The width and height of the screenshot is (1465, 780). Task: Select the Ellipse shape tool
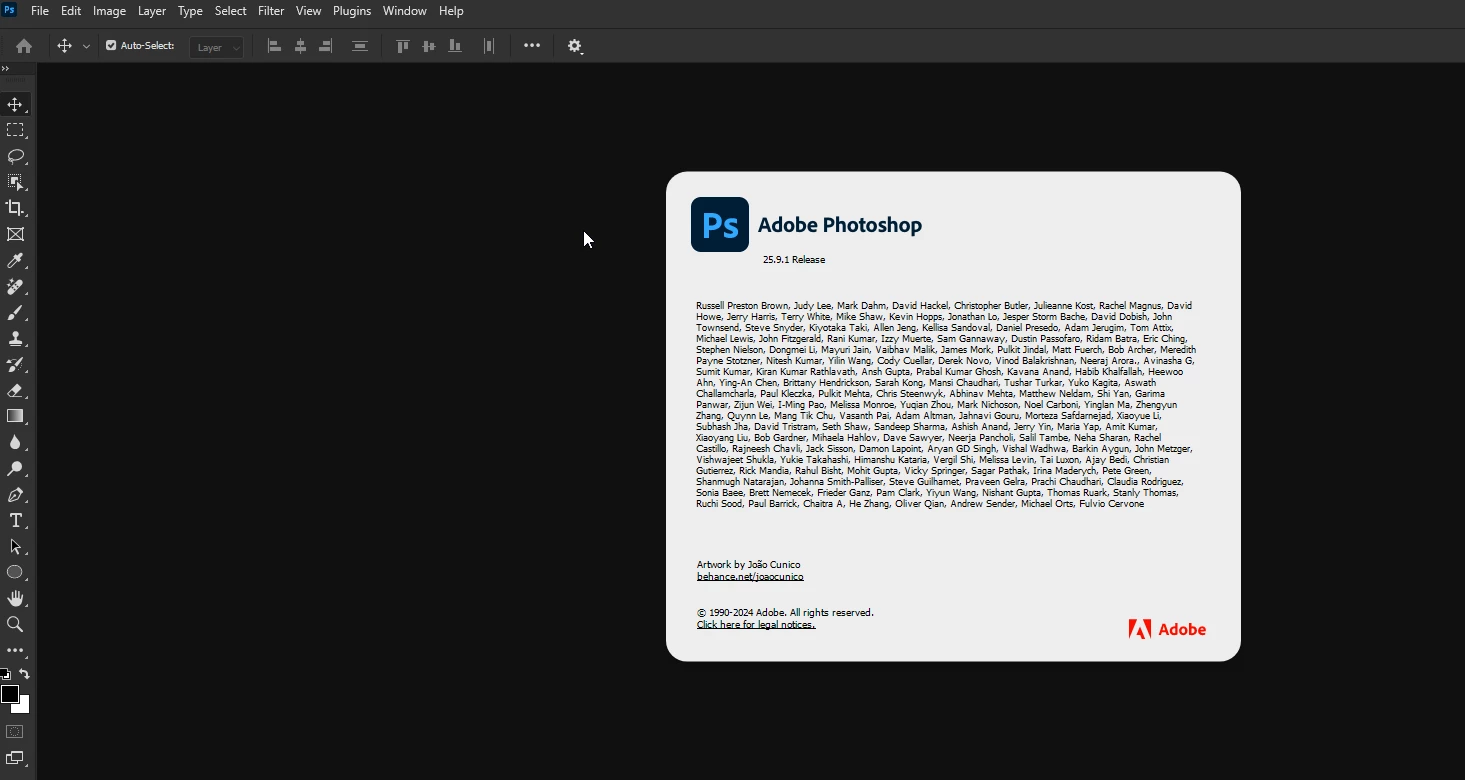(x=15, y=573)
